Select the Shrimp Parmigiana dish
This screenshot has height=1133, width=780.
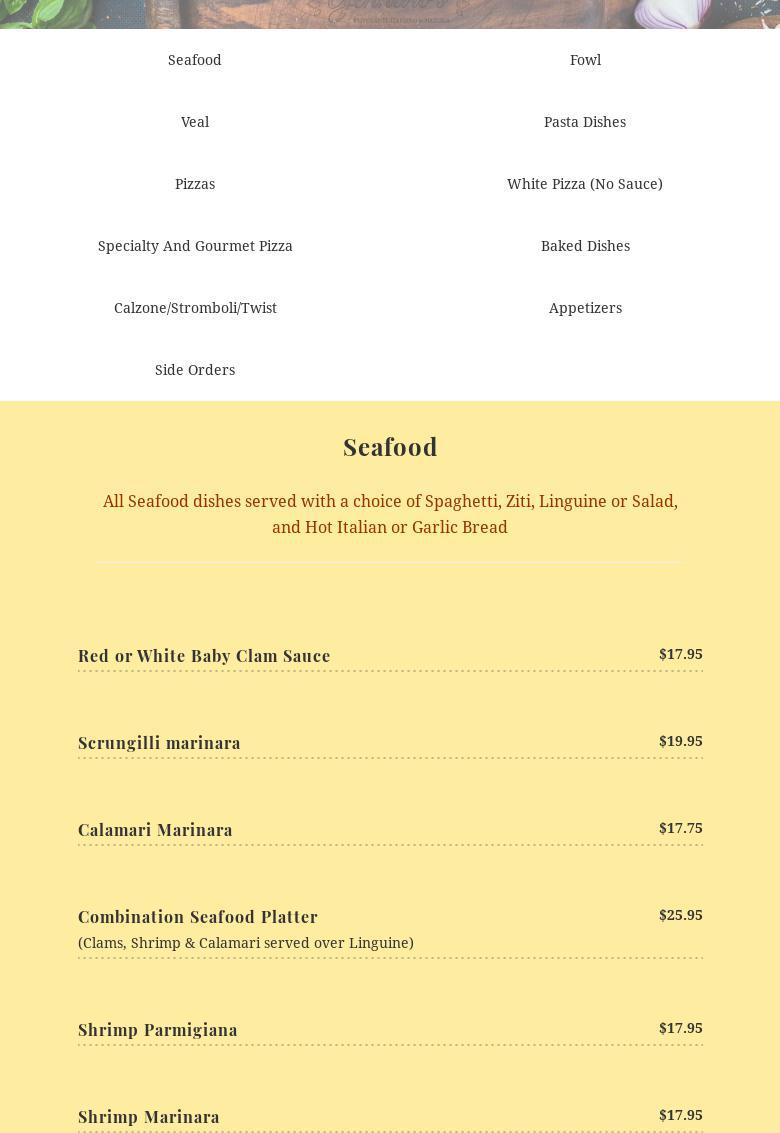pos(158,1030)
